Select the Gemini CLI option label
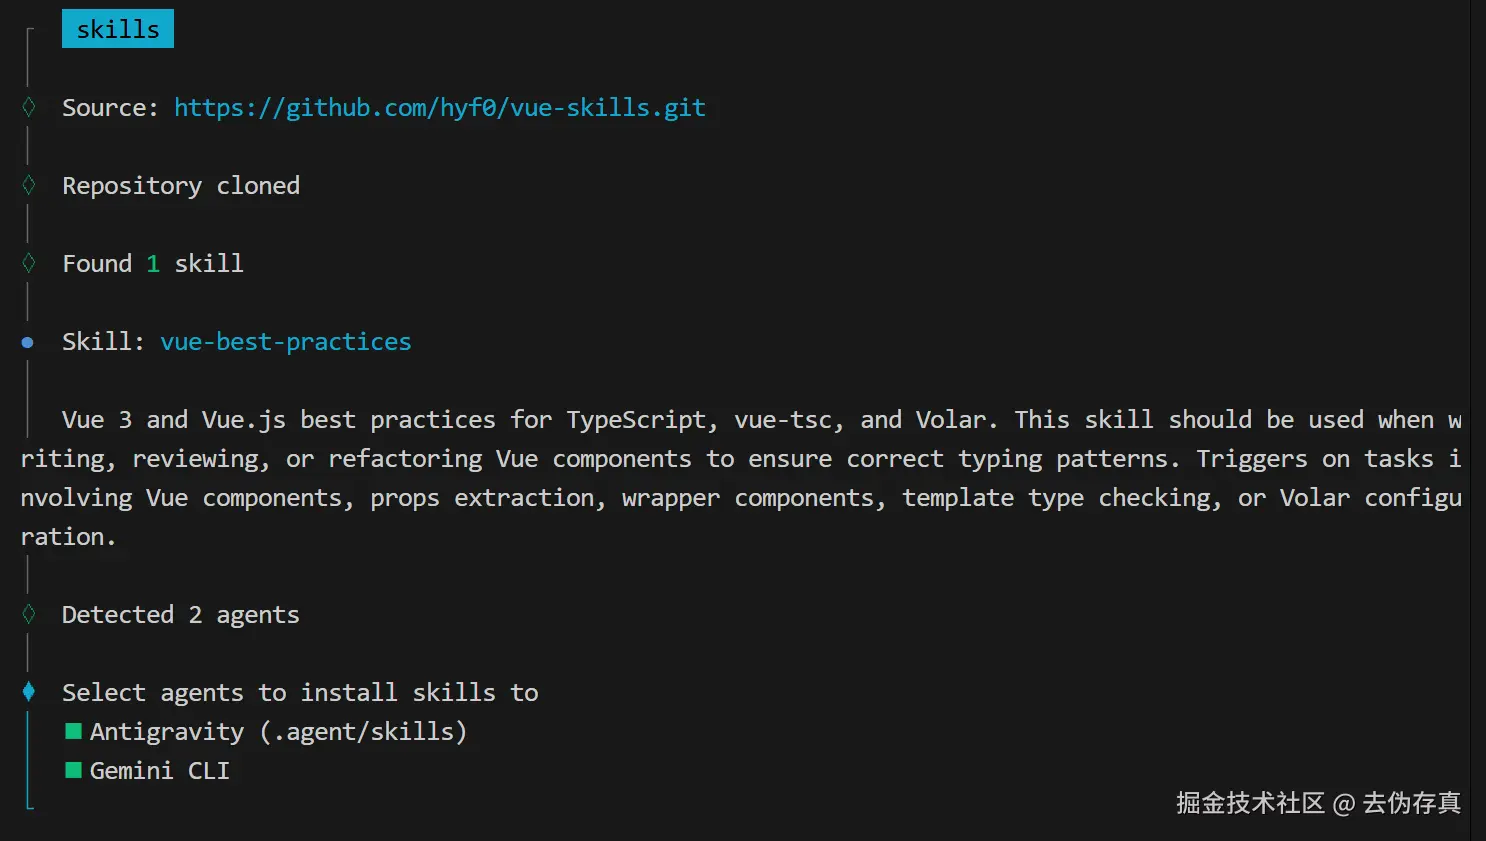 tap(160, 771)
